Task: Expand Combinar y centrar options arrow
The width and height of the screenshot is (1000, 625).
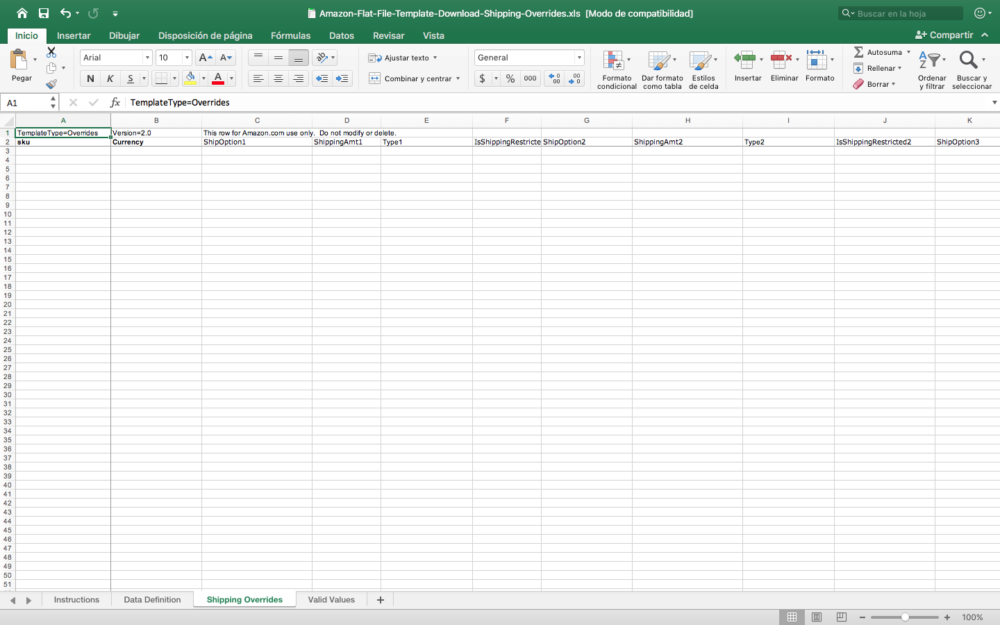Action: click(458, 78)
